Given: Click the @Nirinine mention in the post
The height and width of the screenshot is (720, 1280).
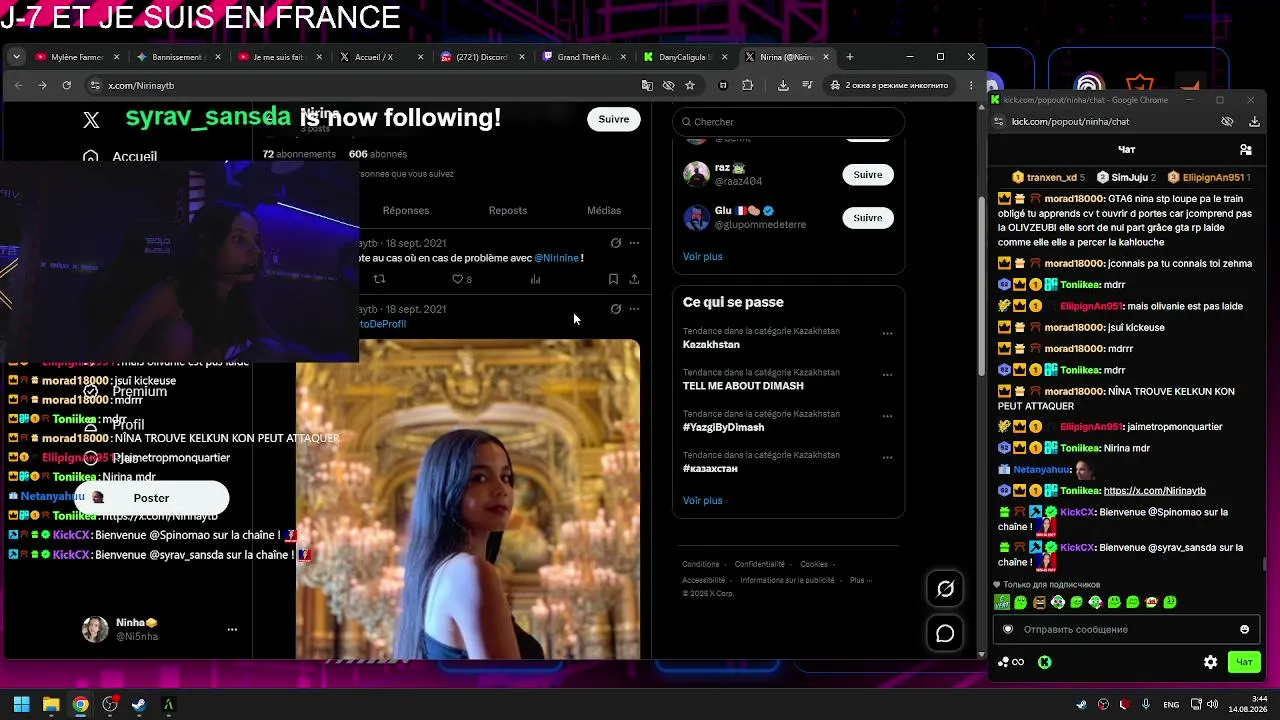Looking at the screenshot, I should pos(557,258).
